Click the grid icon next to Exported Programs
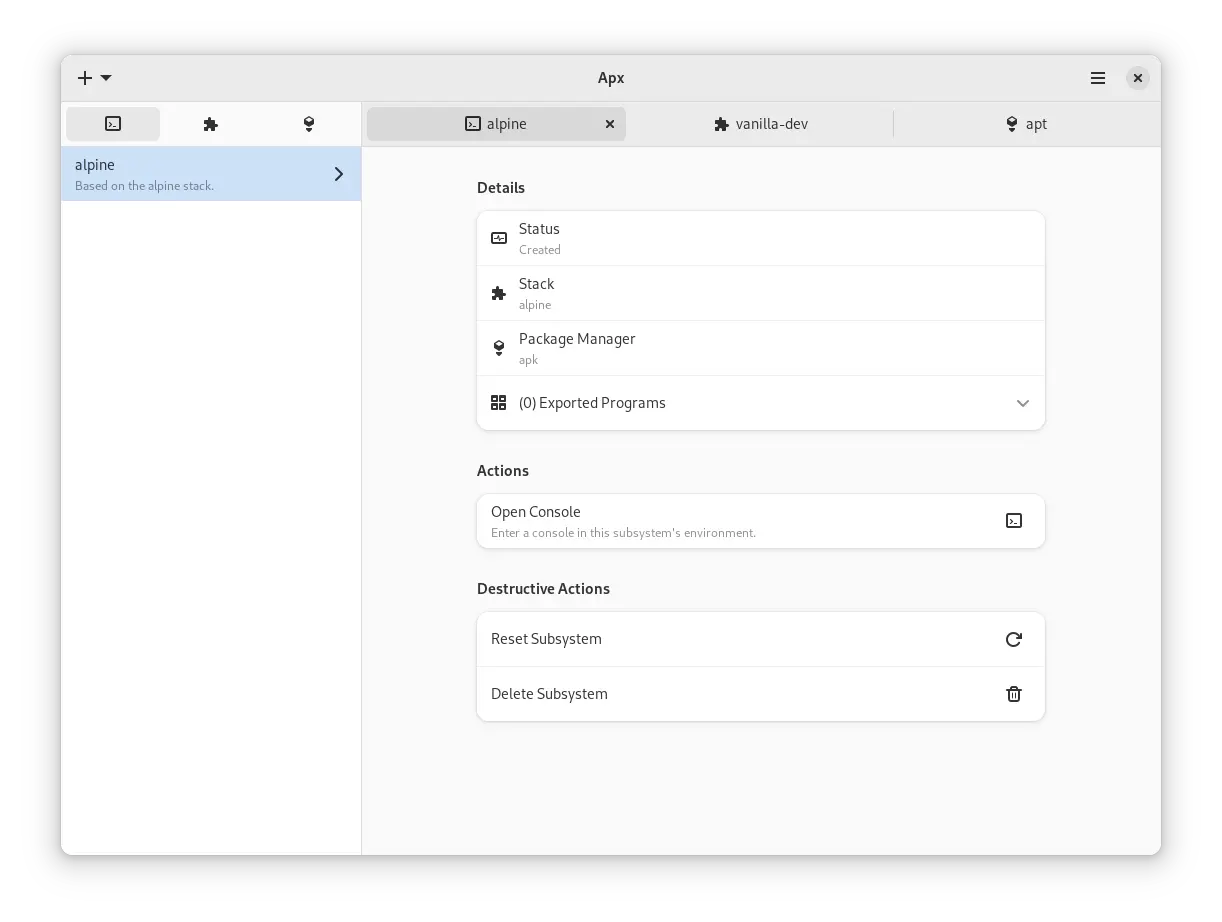This screenshot has height=922, width=1222. 498,403
